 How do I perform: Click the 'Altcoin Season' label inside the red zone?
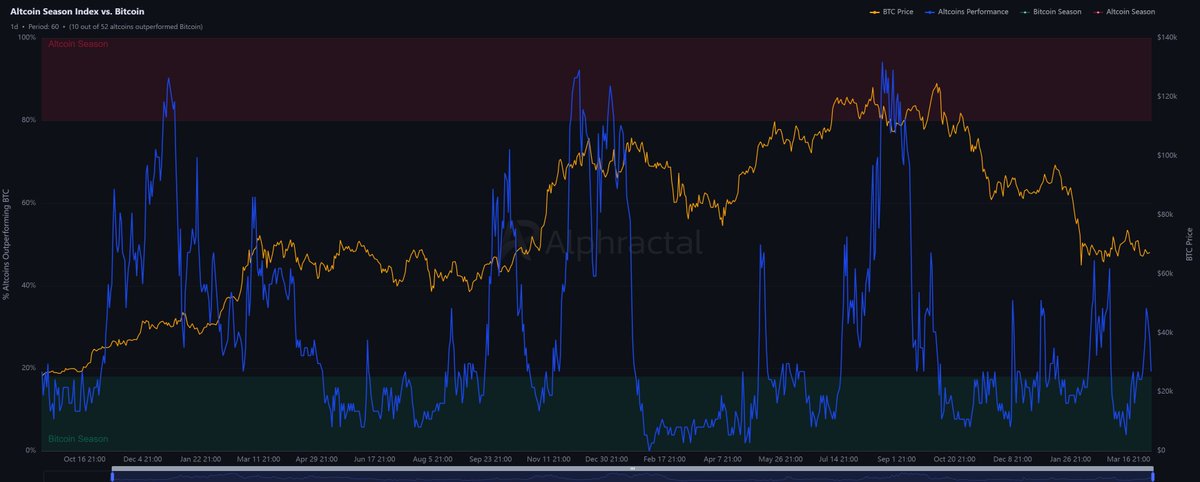79,45
